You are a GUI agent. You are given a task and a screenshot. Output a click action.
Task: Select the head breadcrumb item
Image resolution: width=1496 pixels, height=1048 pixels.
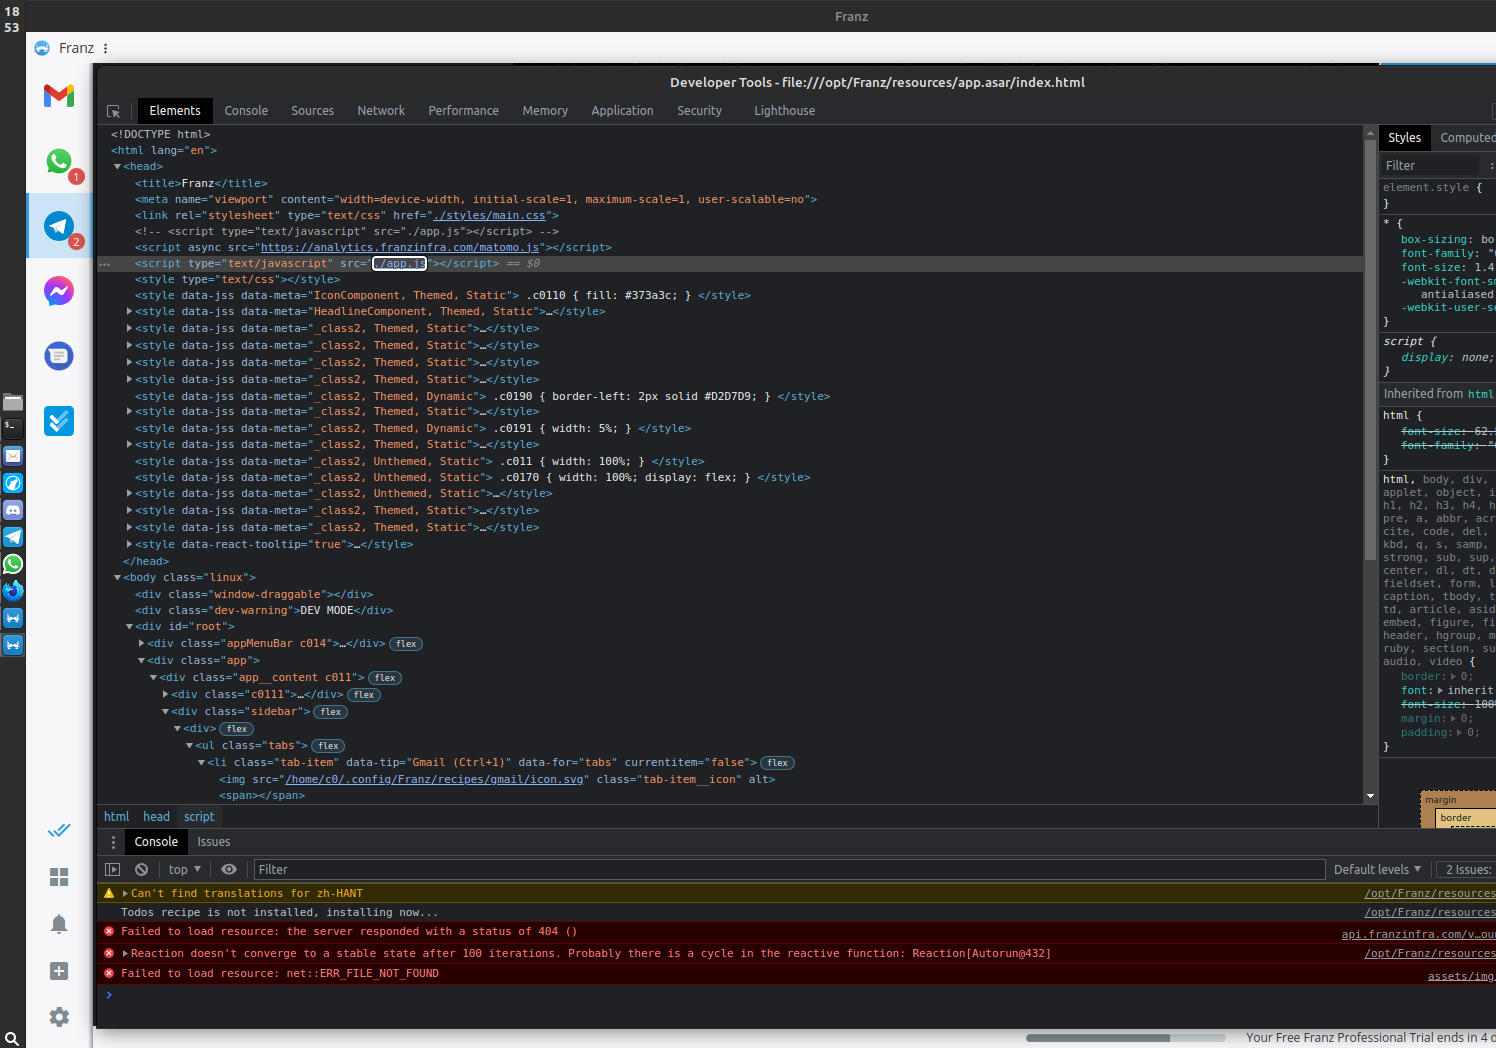pos(156,817)
